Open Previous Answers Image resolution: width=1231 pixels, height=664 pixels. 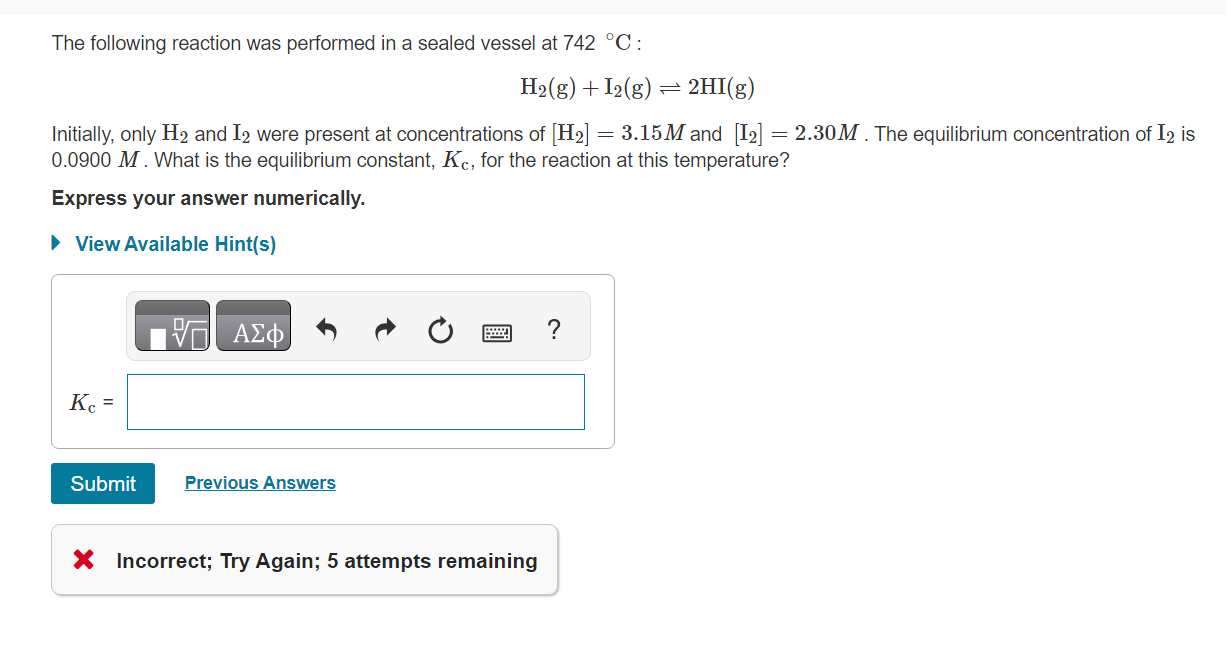tap(259, 483)
